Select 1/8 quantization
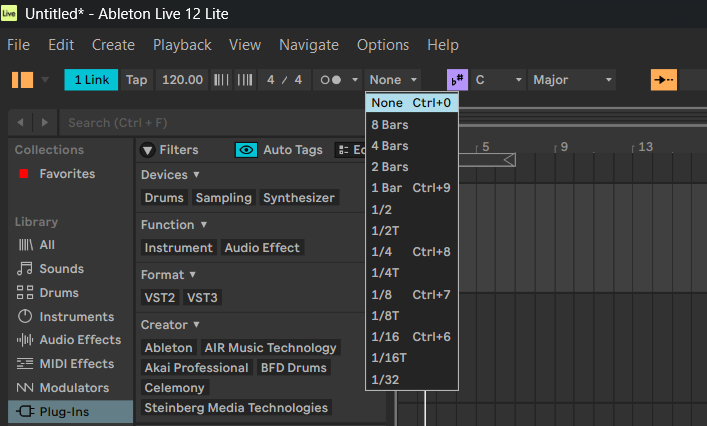 point(412,294)
